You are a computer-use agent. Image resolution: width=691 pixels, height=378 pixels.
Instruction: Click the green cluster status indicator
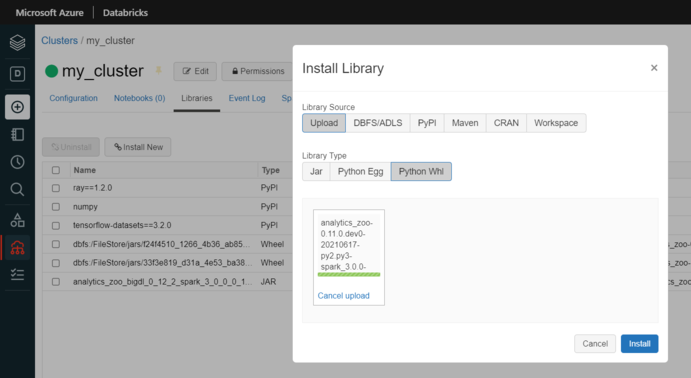[x=52, y=71]
